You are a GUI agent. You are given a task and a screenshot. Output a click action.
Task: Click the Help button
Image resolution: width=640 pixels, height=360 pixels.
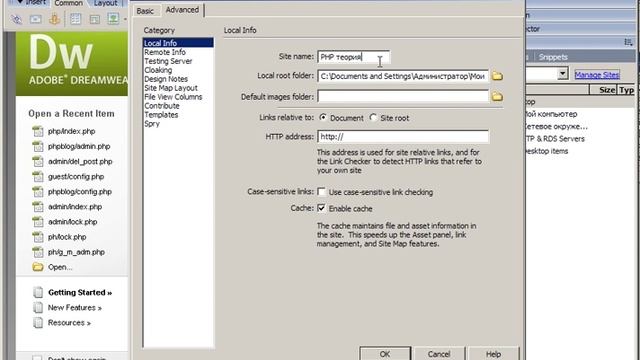click(x=493, y=354)
